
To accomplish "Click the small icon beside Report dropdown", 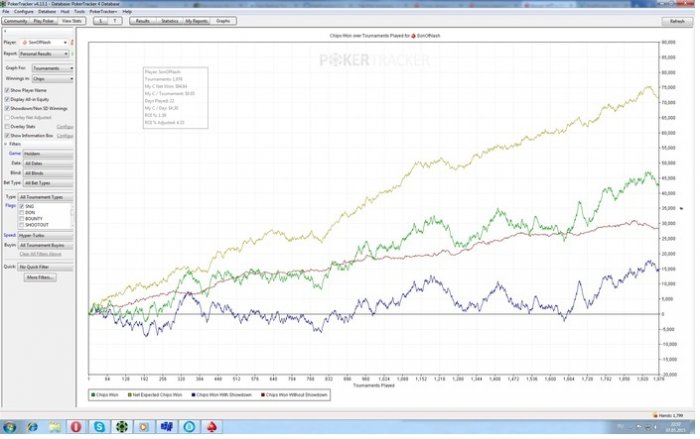I will click(x=72, y=54).
